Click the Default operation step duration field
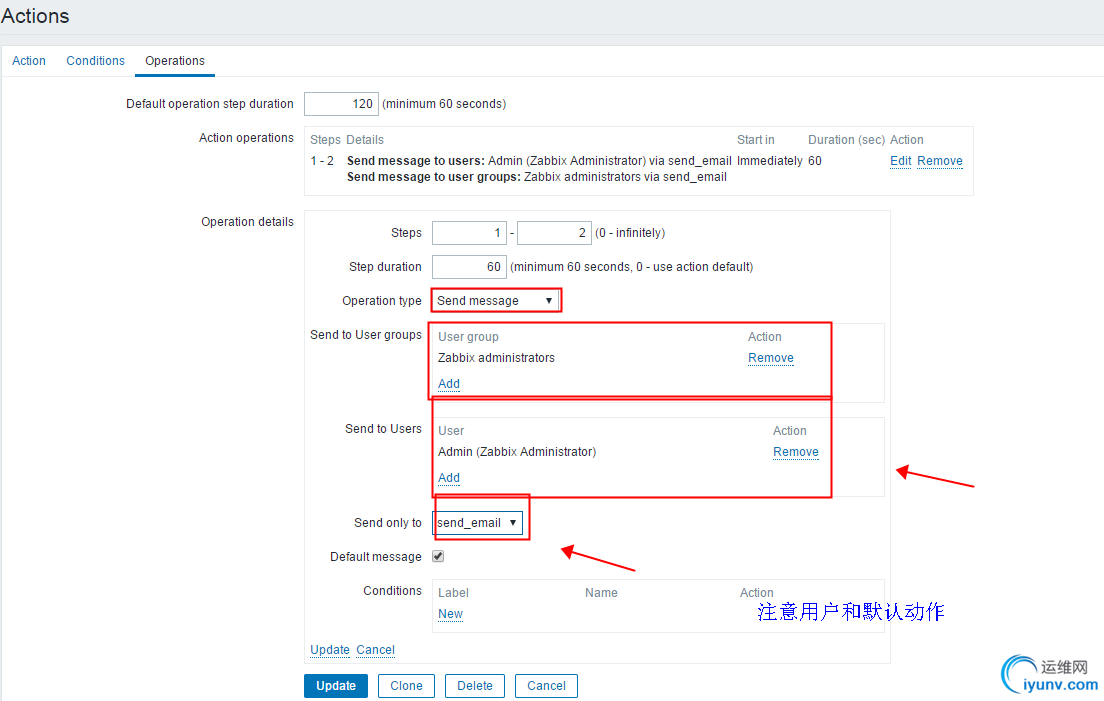1104x701 pixels. click(341, 103)
